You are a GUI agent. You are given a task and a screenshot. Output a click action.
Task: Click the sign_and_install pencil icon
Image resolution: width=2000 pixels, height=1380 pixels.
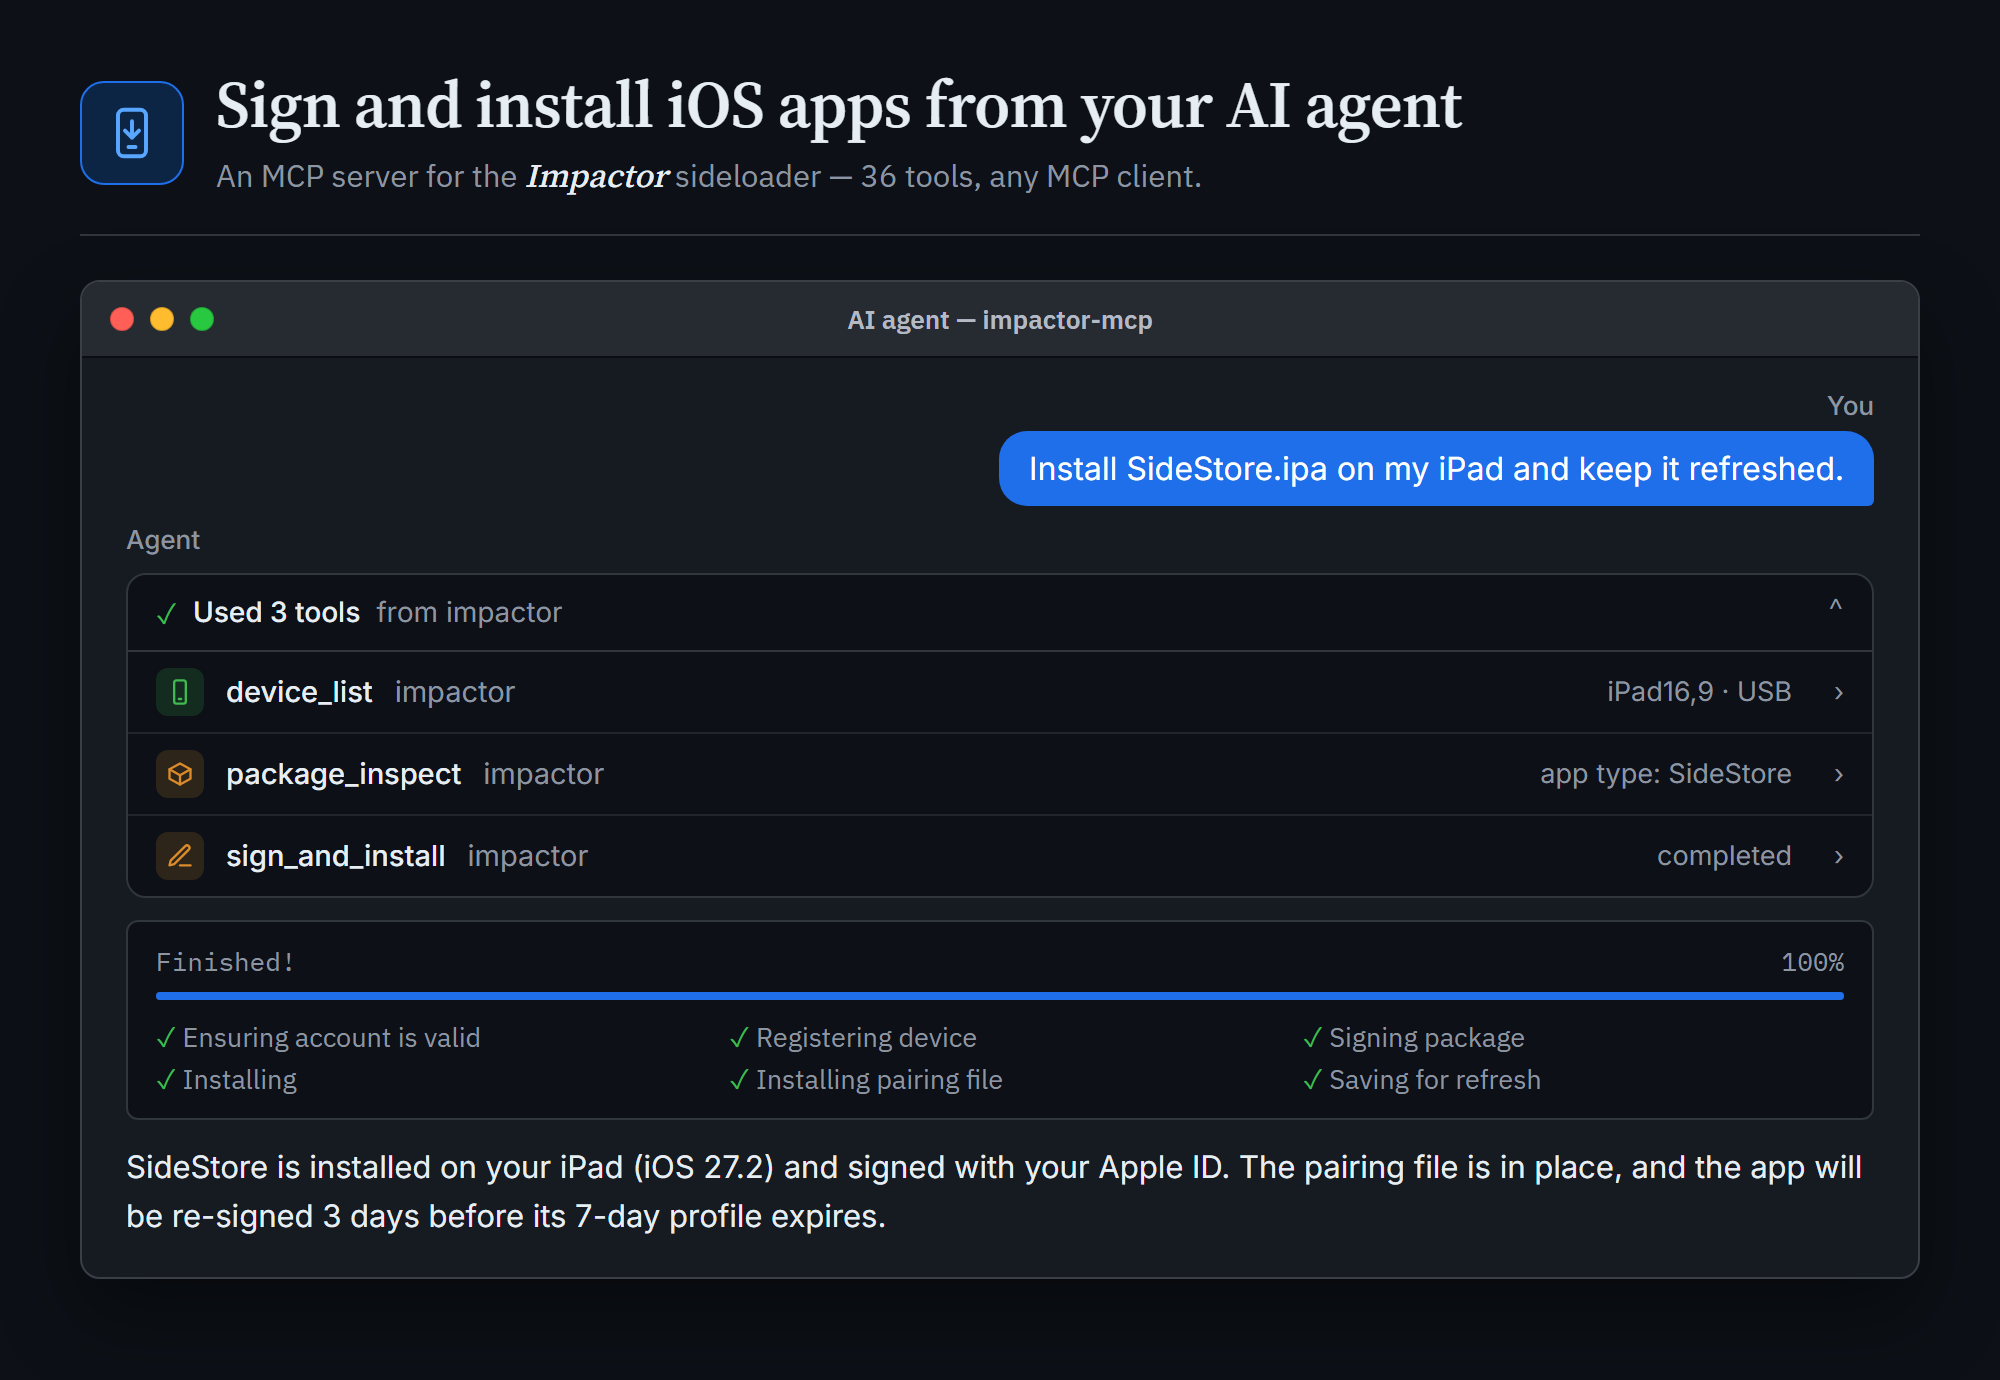tap(180, 856)
